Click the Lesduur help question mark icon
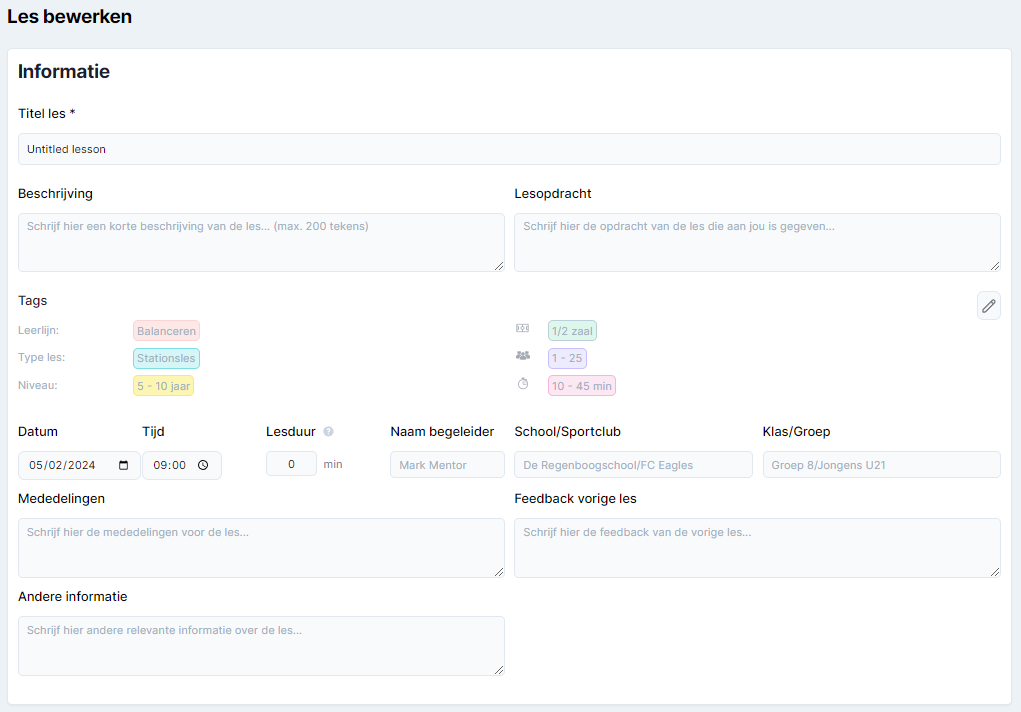The height and width of the screenshot is (712, 1021). pyautogui.click(x=328, y=432)
